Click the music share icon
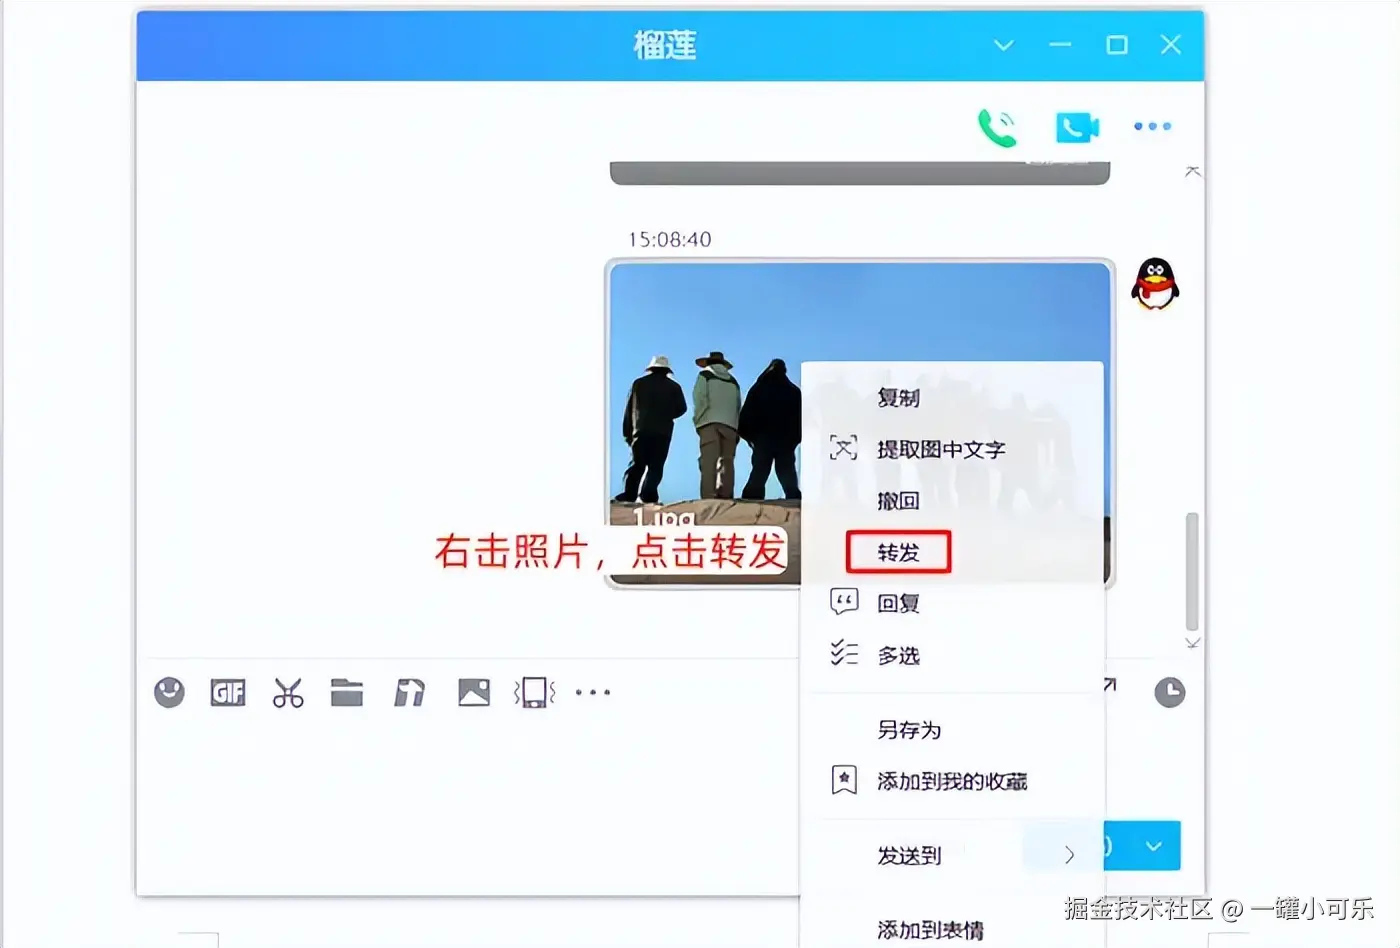 click(x=409, y=692)
